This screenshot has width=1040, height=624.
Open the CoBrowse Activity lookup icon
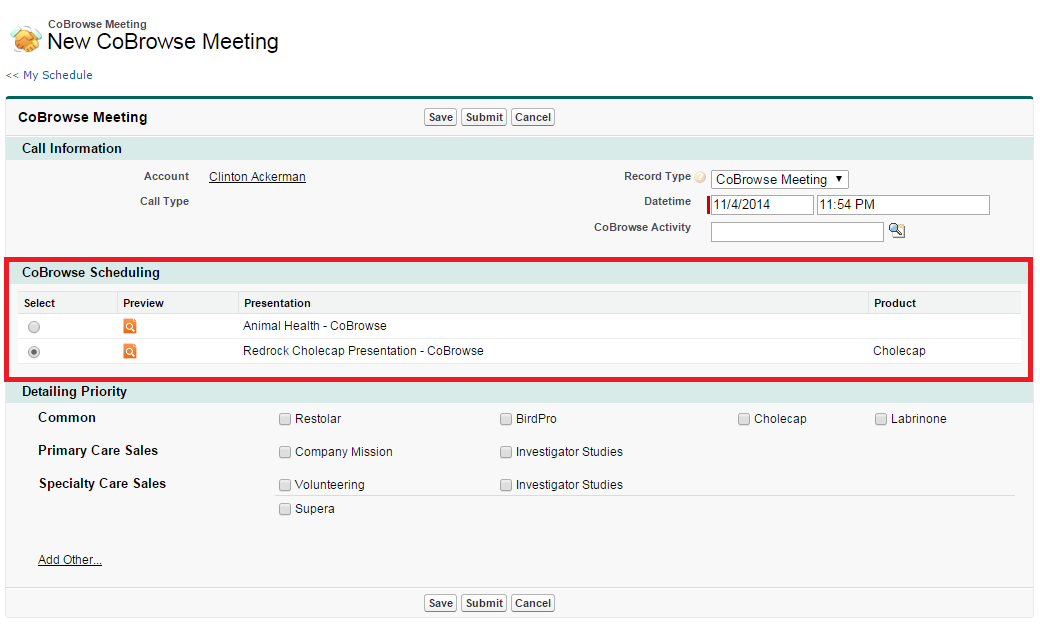pos(897,231)
